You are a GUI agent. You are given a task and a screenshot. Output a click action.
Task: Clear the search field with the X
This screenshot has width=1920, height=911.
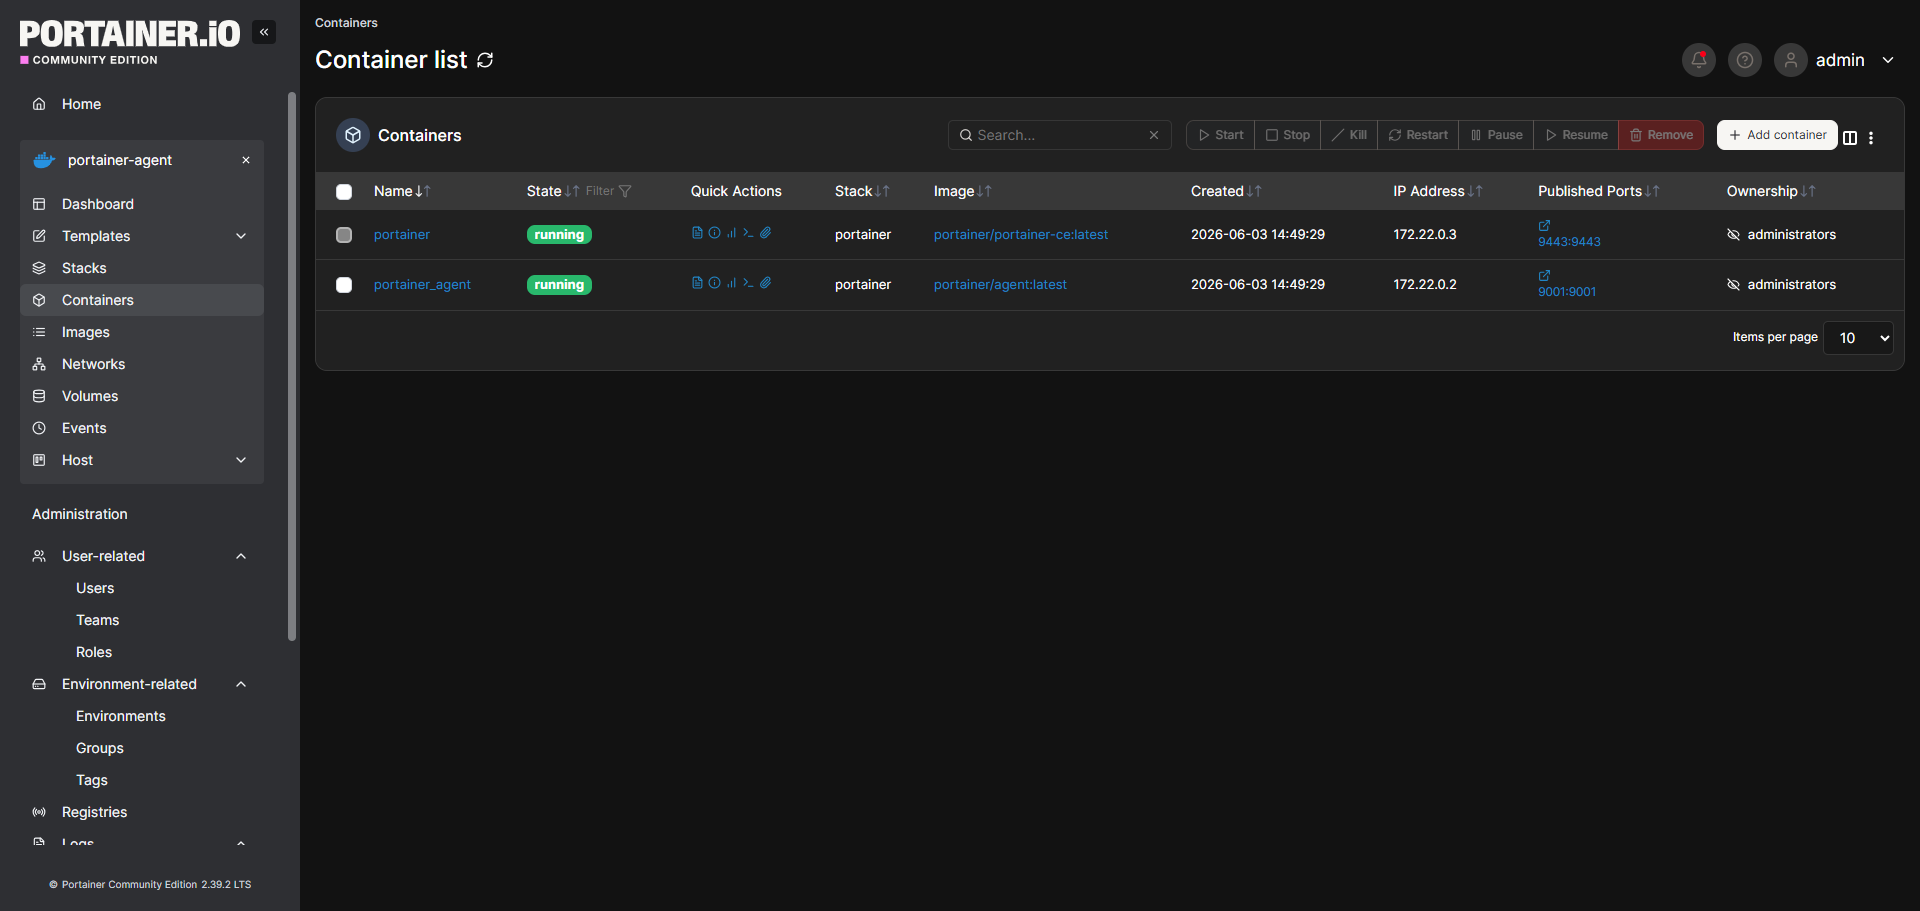coord(1154,135)
